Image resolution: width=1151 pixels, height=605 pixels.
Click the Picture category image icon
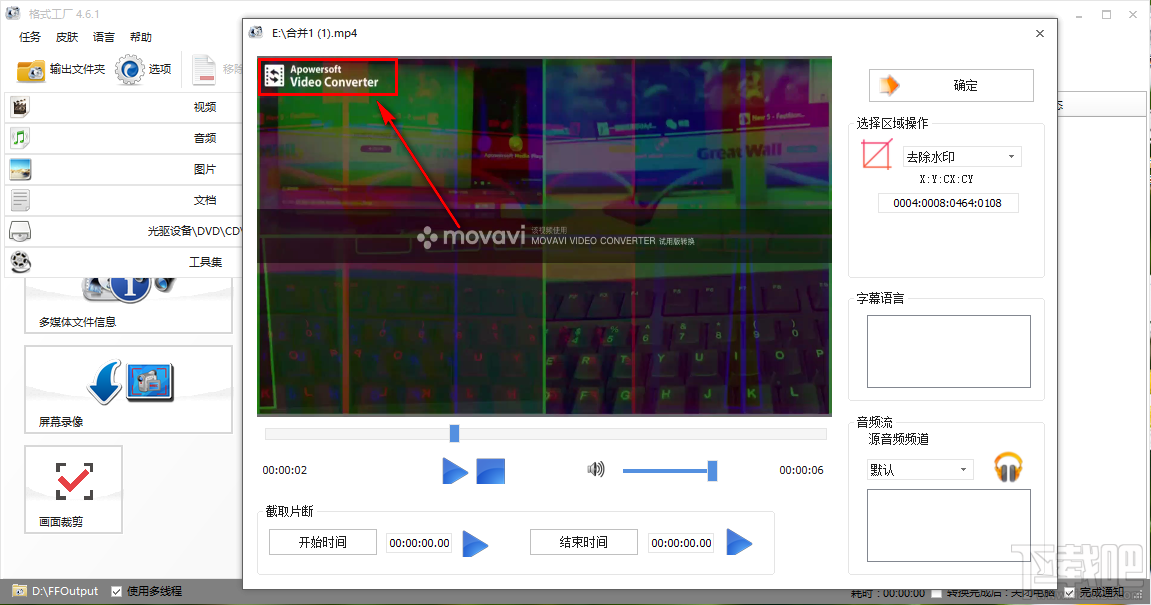pos(20,169)
